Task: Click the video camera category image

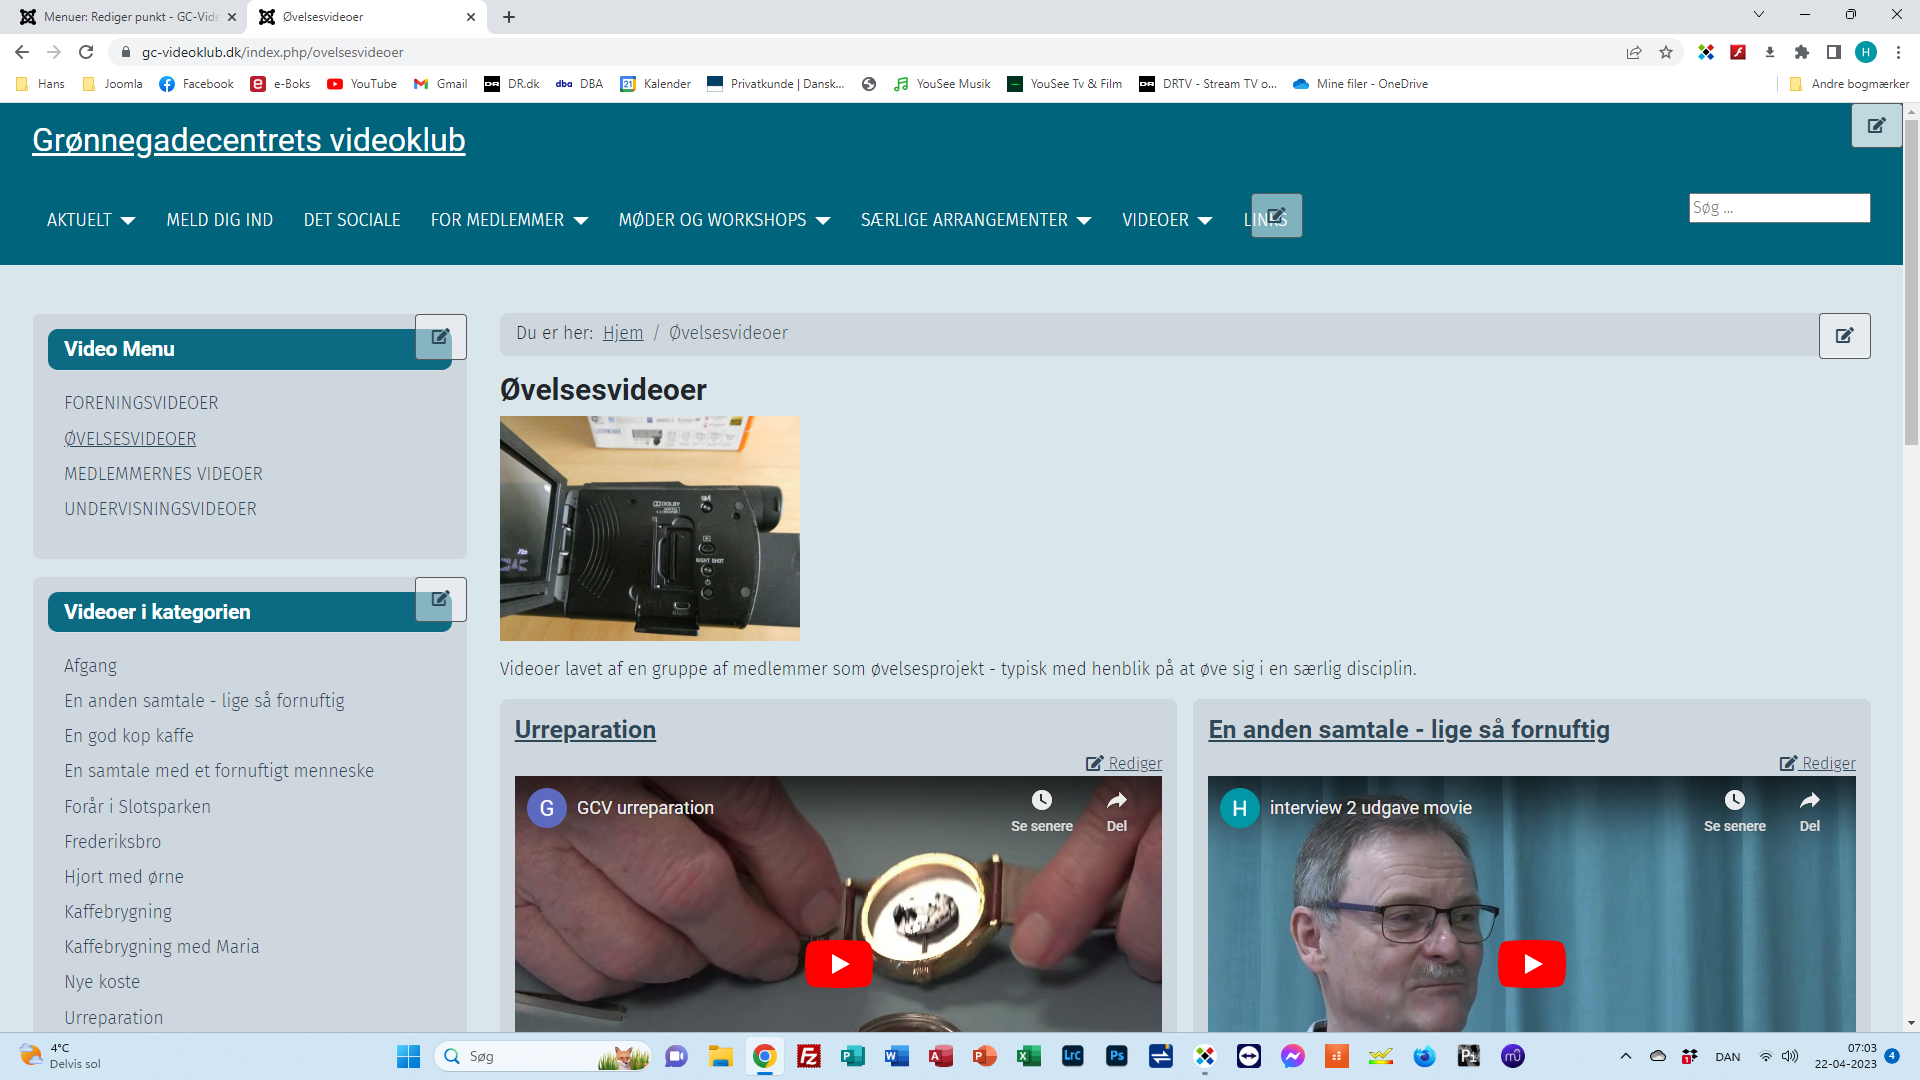Action: click(650, 529)
